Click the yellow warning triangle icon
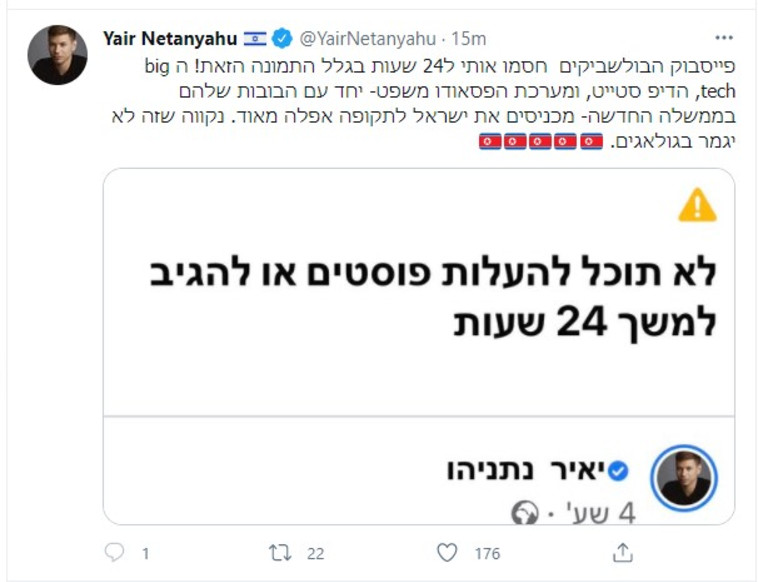The image size is (758, 582). pos(696,206)
